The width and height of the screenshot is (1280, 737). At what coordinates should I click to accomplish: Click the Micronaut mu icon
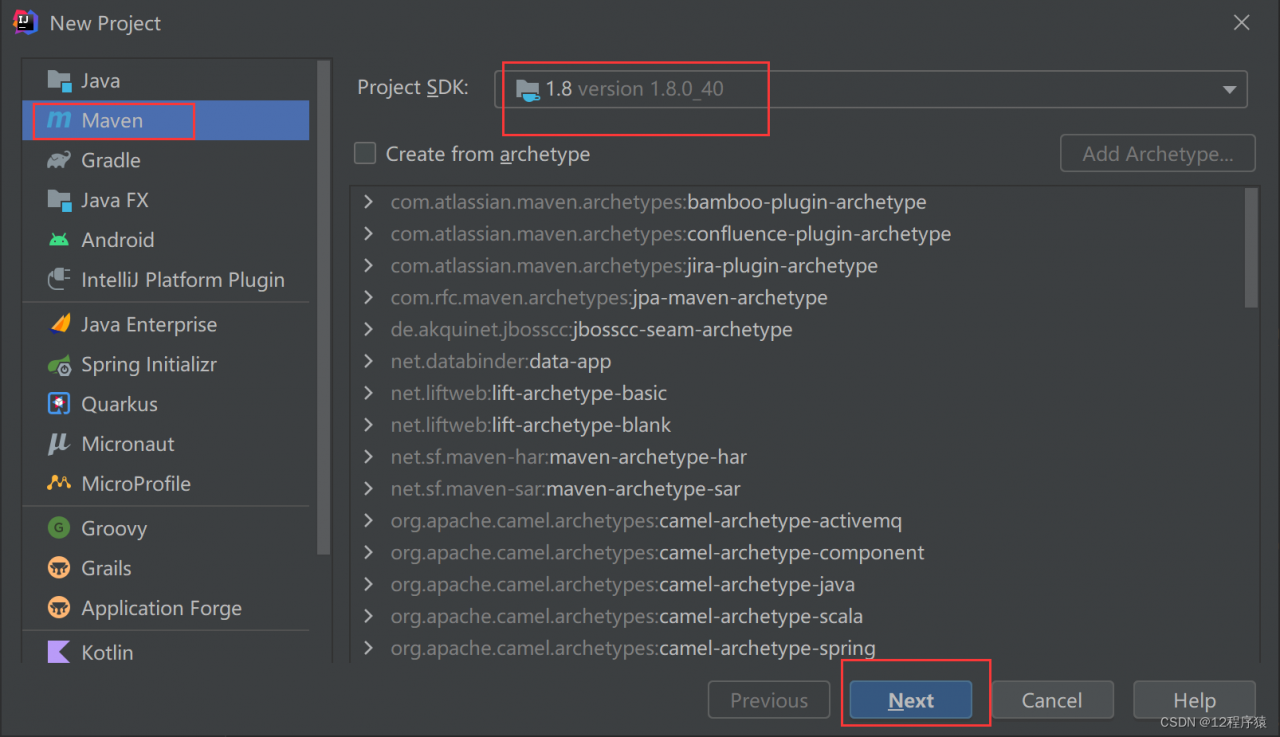(x=59, y=444)
